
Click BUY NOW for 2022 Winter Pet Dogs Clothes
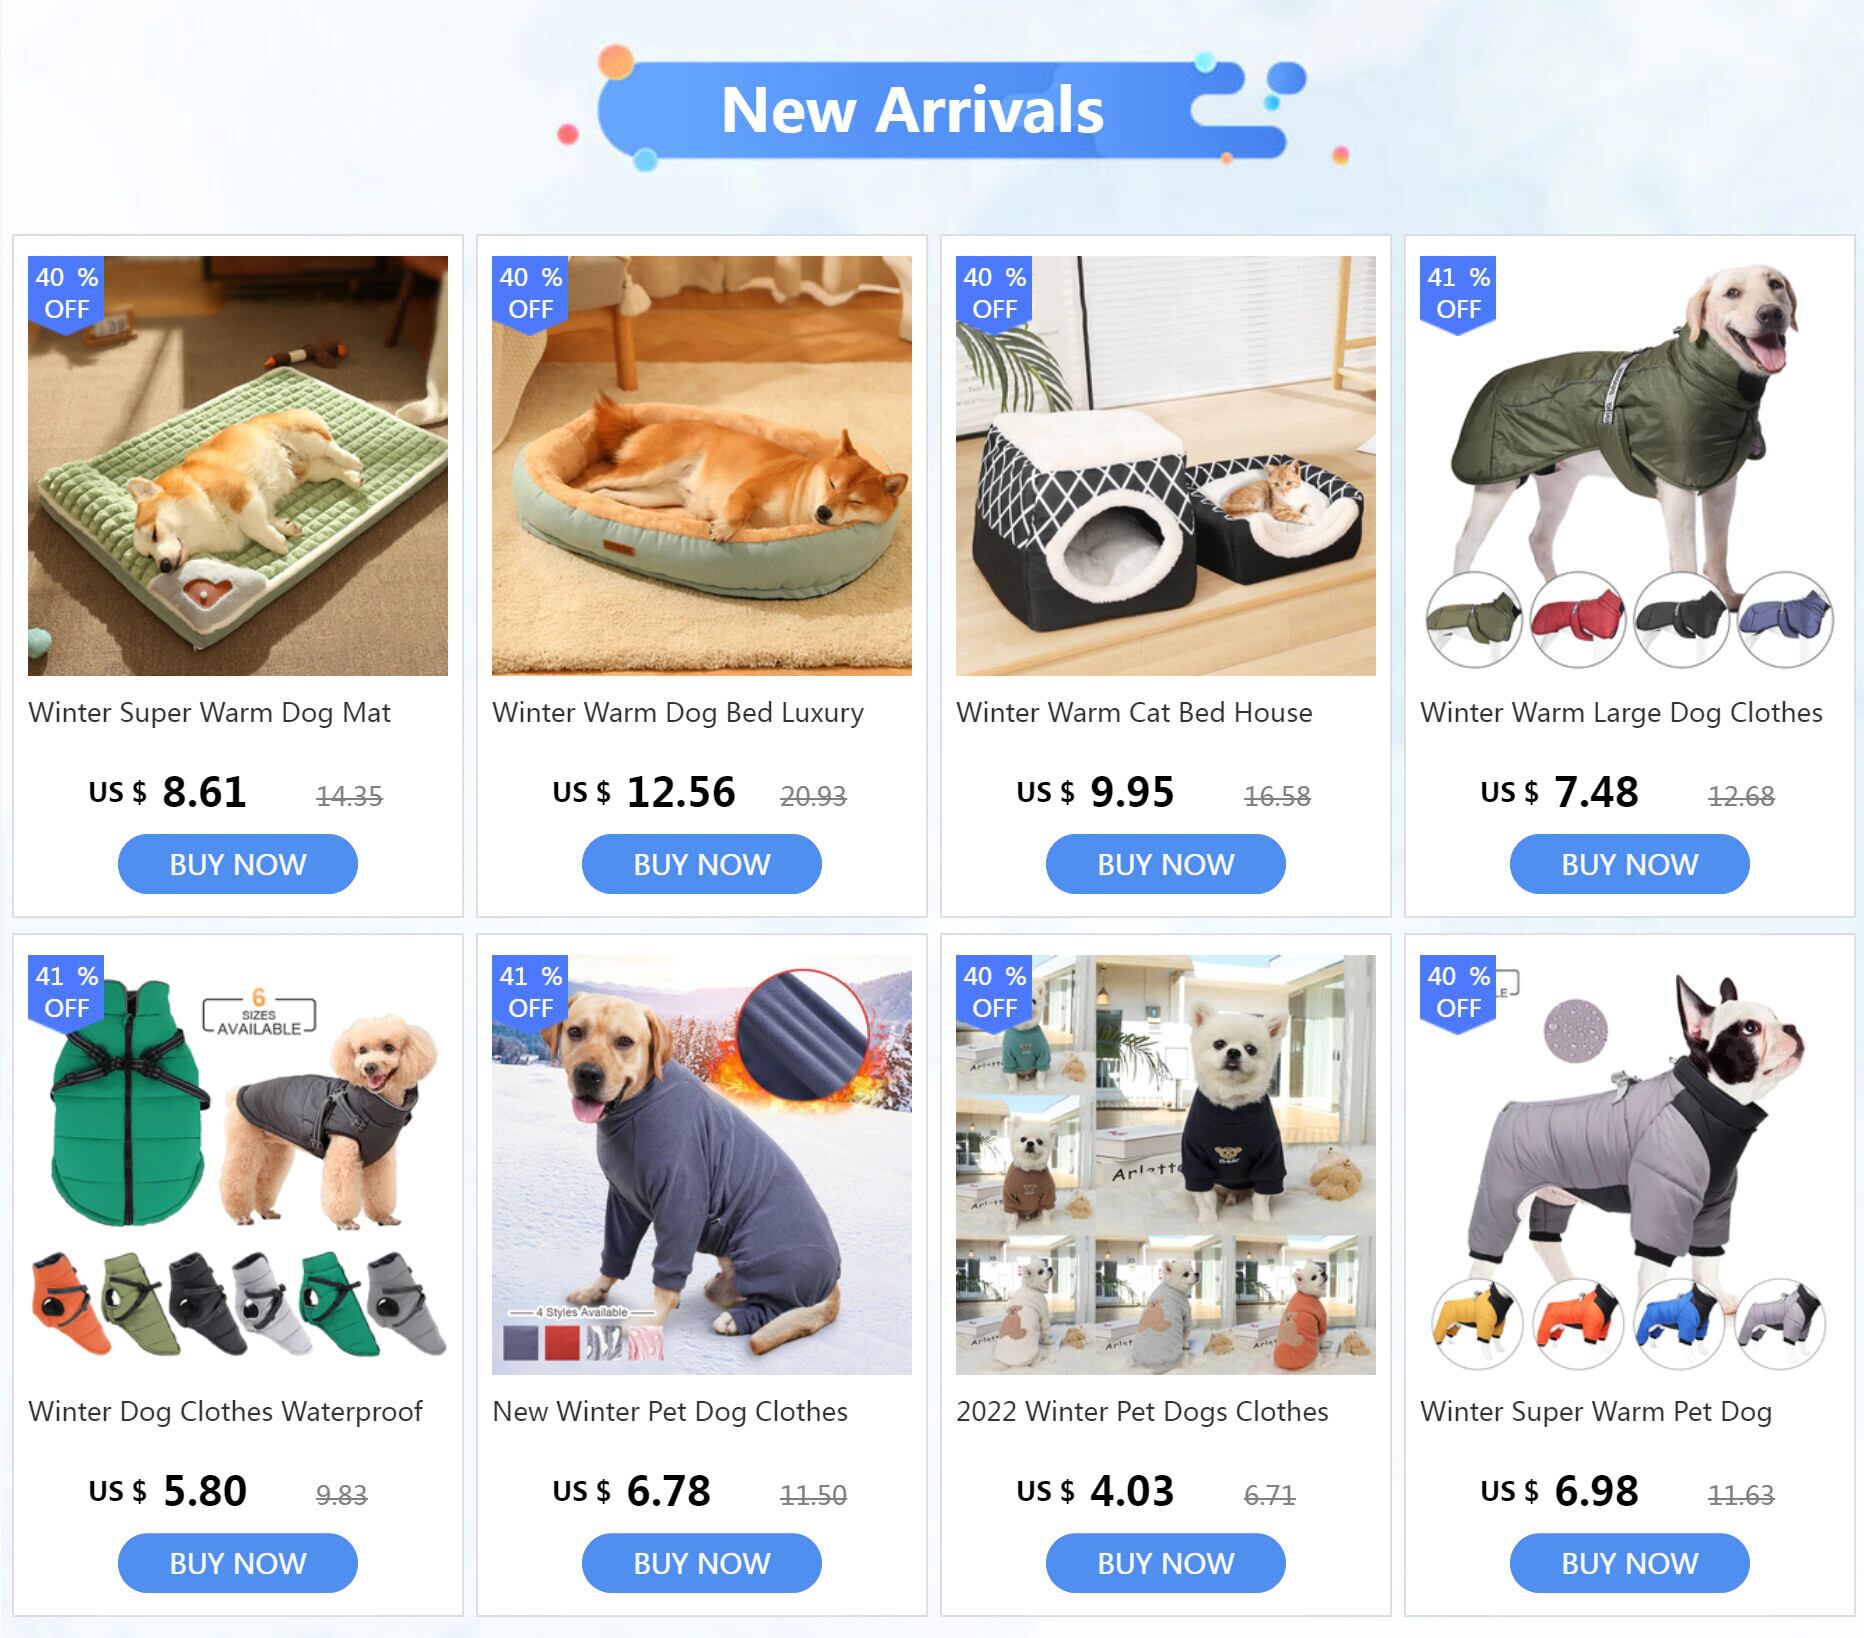1166,1563
